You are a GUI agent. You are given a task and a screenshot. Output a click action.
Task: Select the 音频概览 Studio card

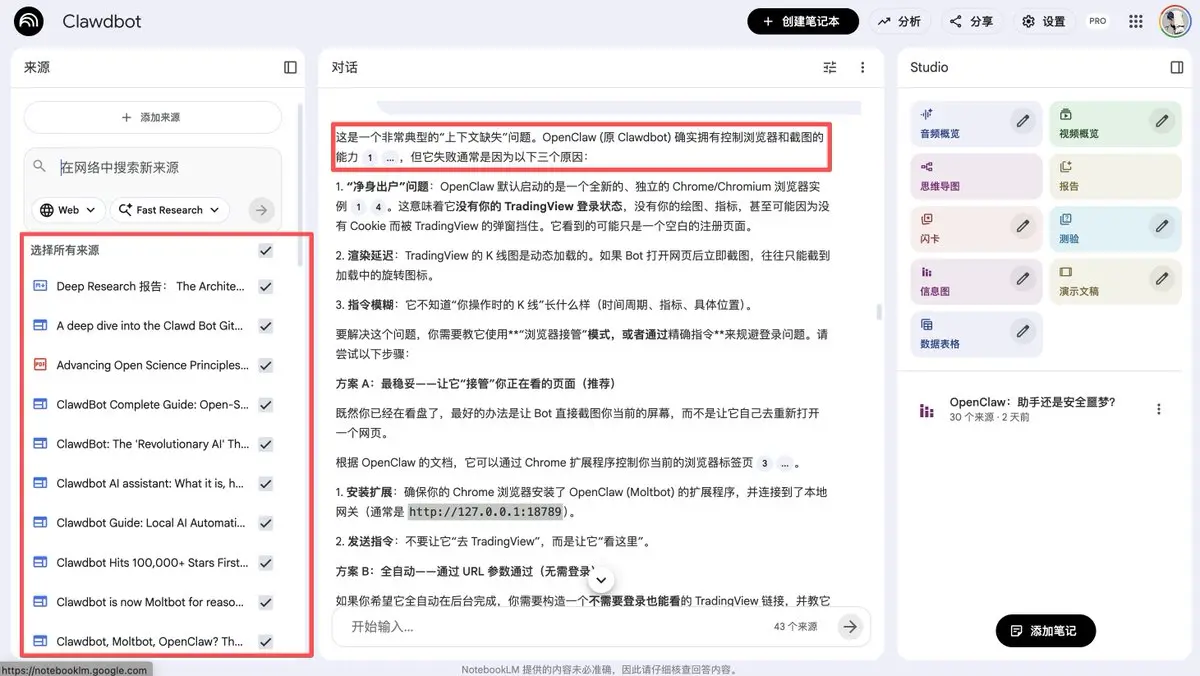976,123
